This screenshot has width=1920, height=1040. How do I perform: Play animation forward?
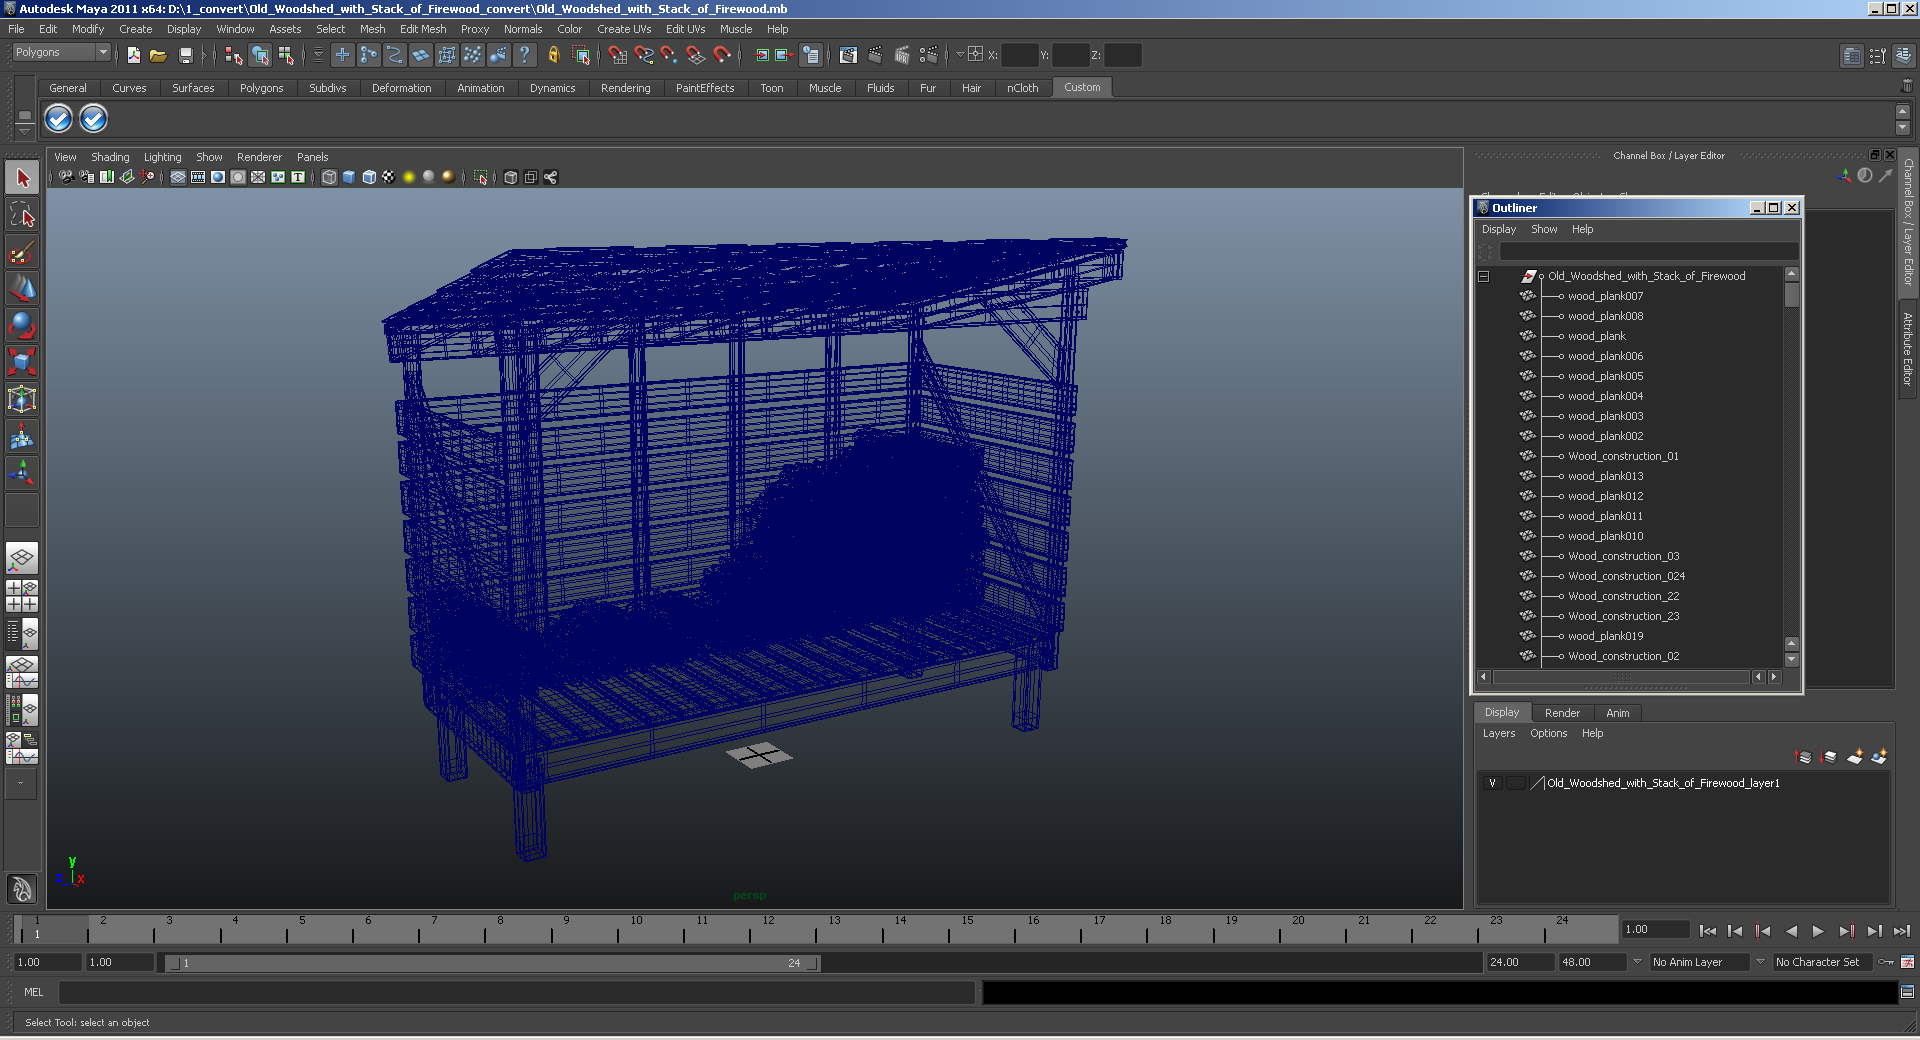[x=1818, y=931]
